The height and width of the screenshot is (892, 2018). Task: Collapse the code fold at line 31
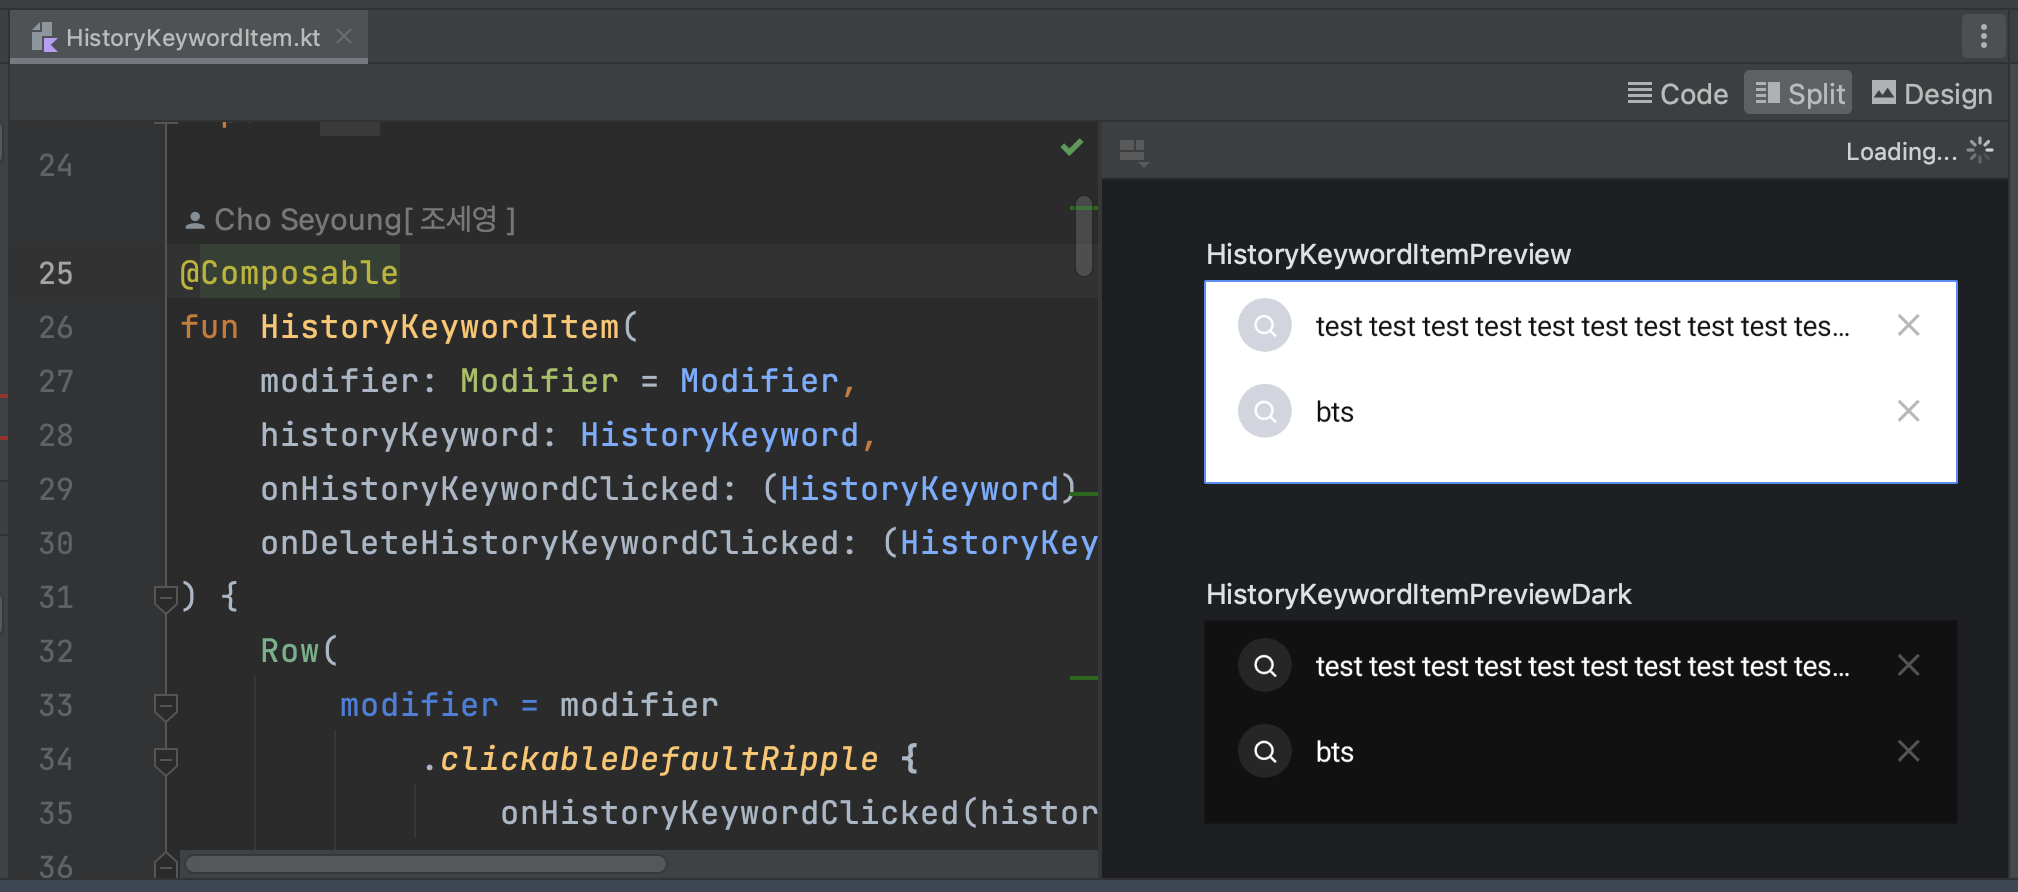[x=166, y=598]
